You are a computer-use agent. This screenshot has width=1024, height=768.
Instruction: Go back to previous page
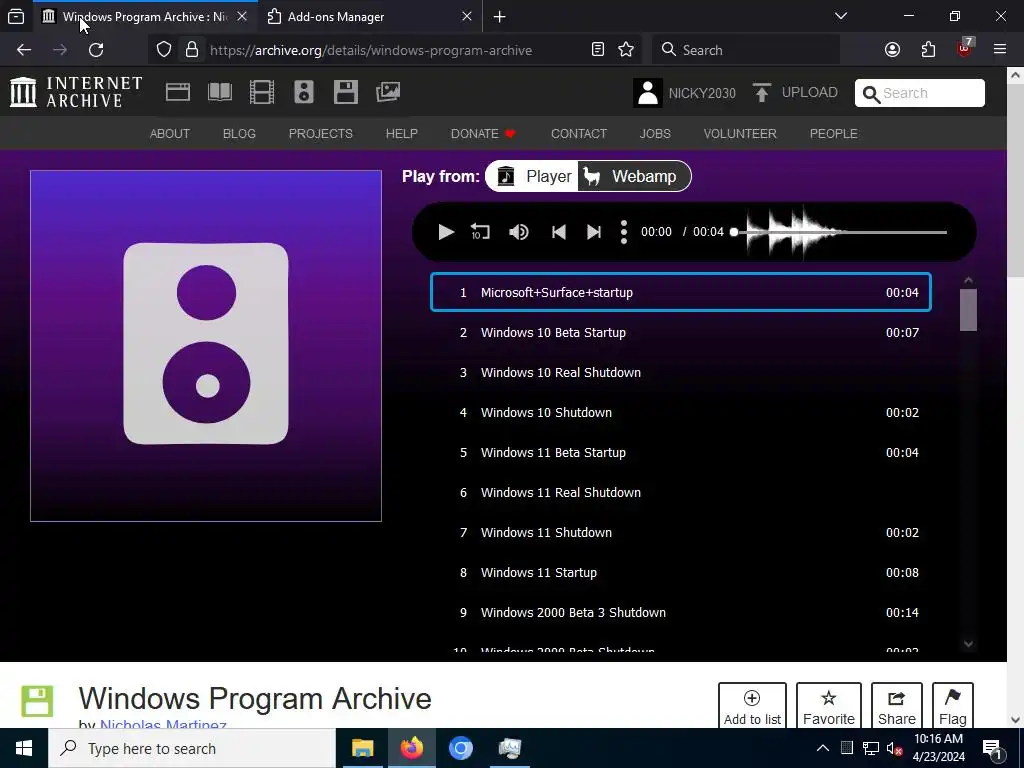(x=24, y=50)
